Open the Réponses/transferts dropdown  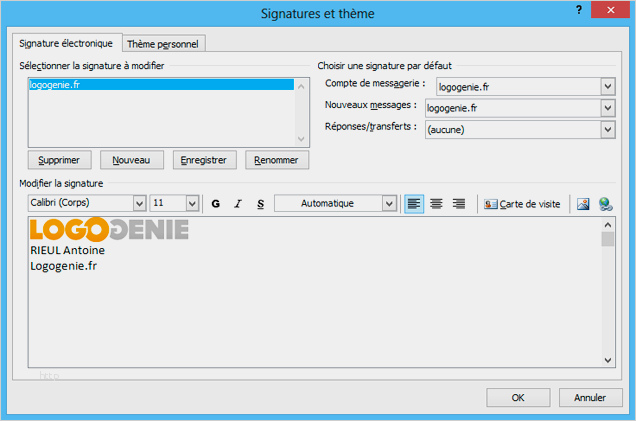tap(608, 130)
